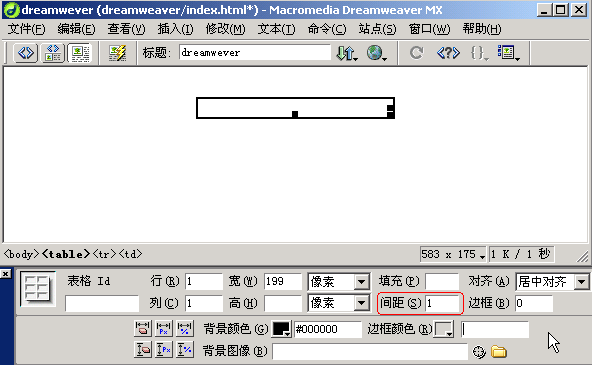
Task: Open the 插入(I) menu
Action: [175, 29]
